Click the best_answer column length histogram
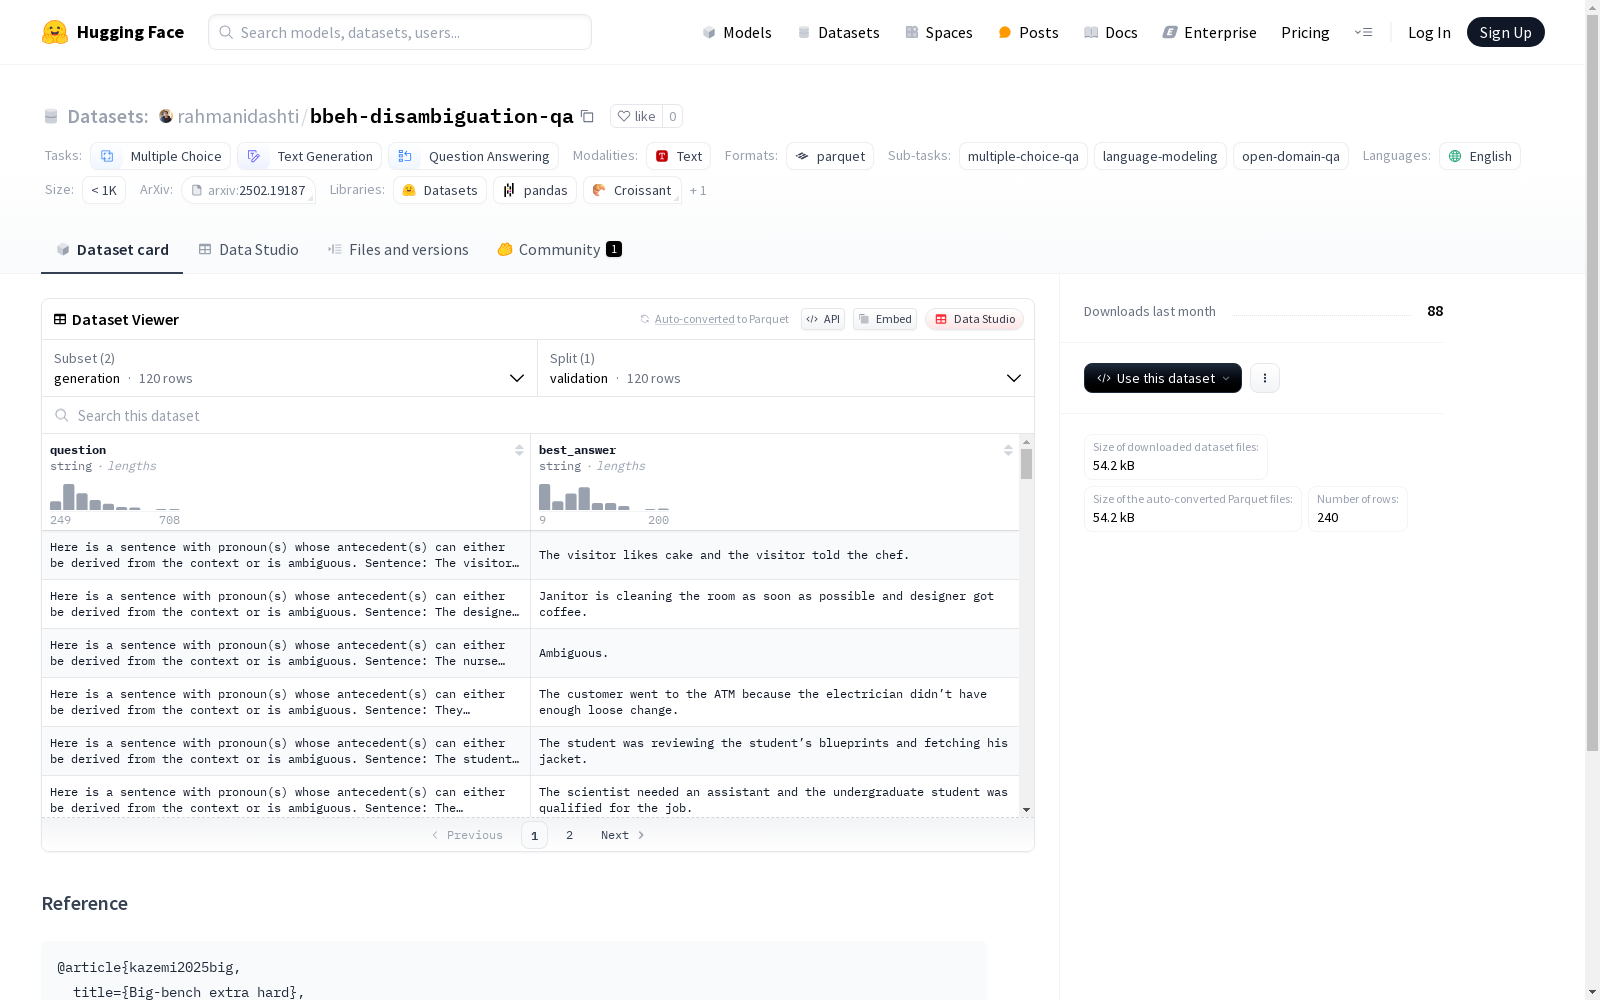 click(x=604, y=497)
